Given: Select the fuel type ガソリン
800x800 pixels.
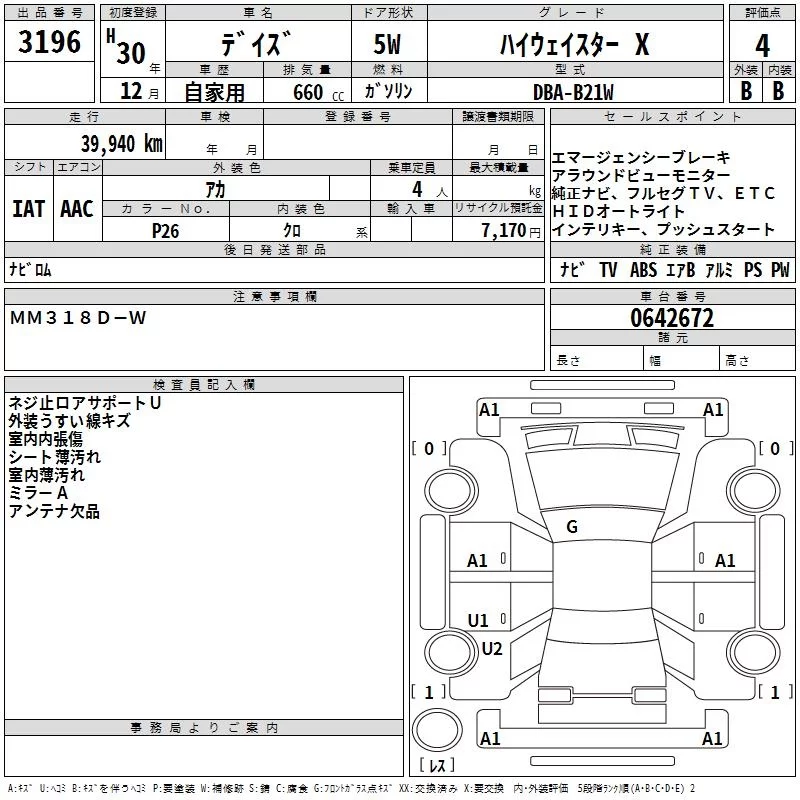Looking at the screenshot, I should [x=388, y=91].
